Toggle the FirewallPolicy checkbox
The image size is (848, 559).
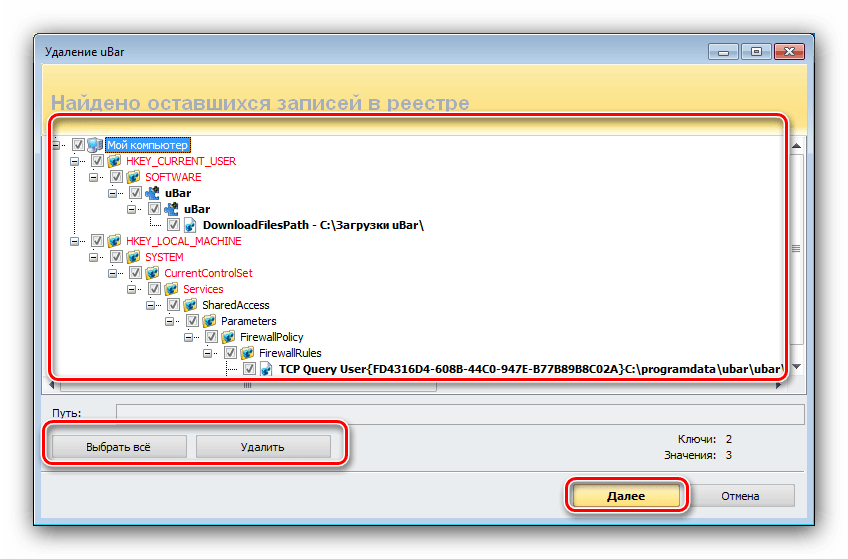[x=211, y=337]
